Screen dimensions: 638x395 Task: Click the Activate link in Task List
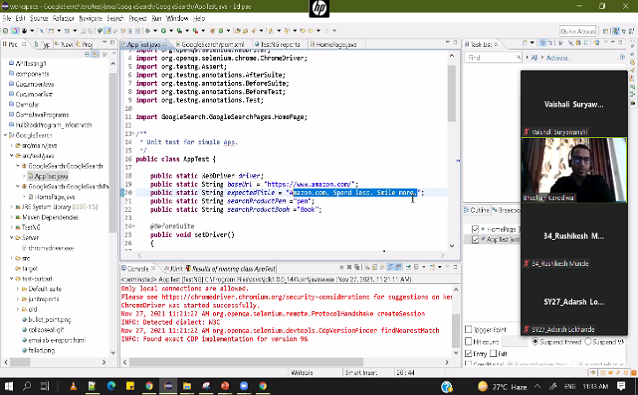tap(557, 58)
